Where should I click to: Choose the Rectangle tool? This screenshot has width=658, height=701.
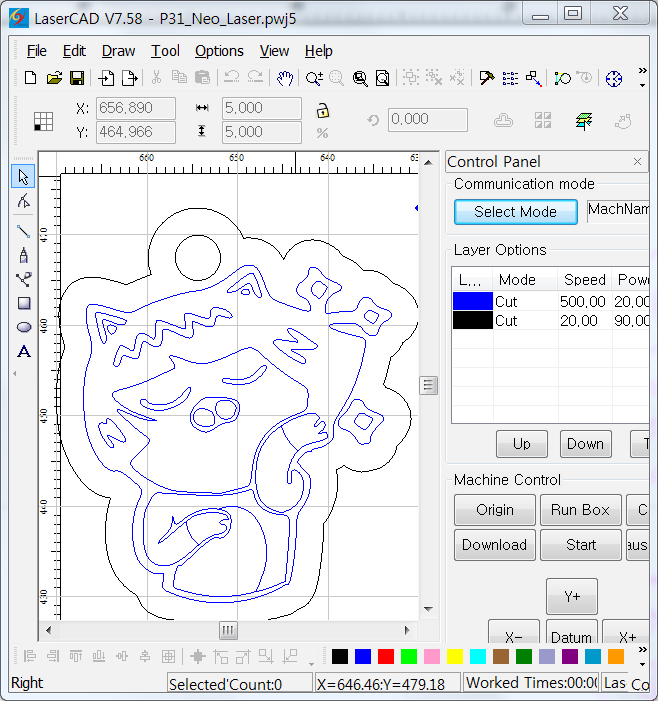[24, 303]
